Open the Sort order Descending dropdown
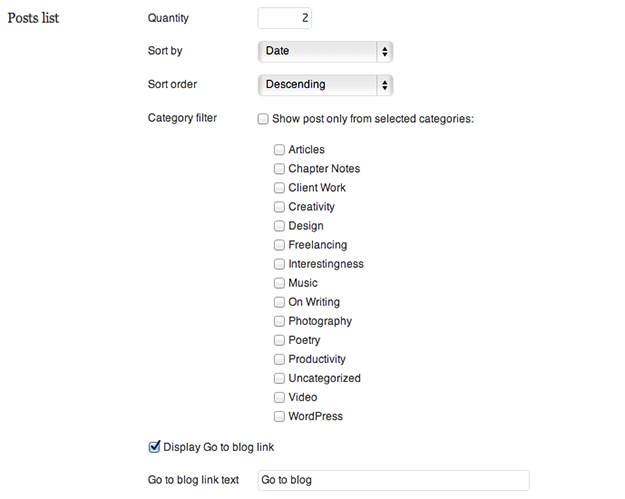Image resolution: width=625 pixels, height=499 pixels. tap(325, 85)
